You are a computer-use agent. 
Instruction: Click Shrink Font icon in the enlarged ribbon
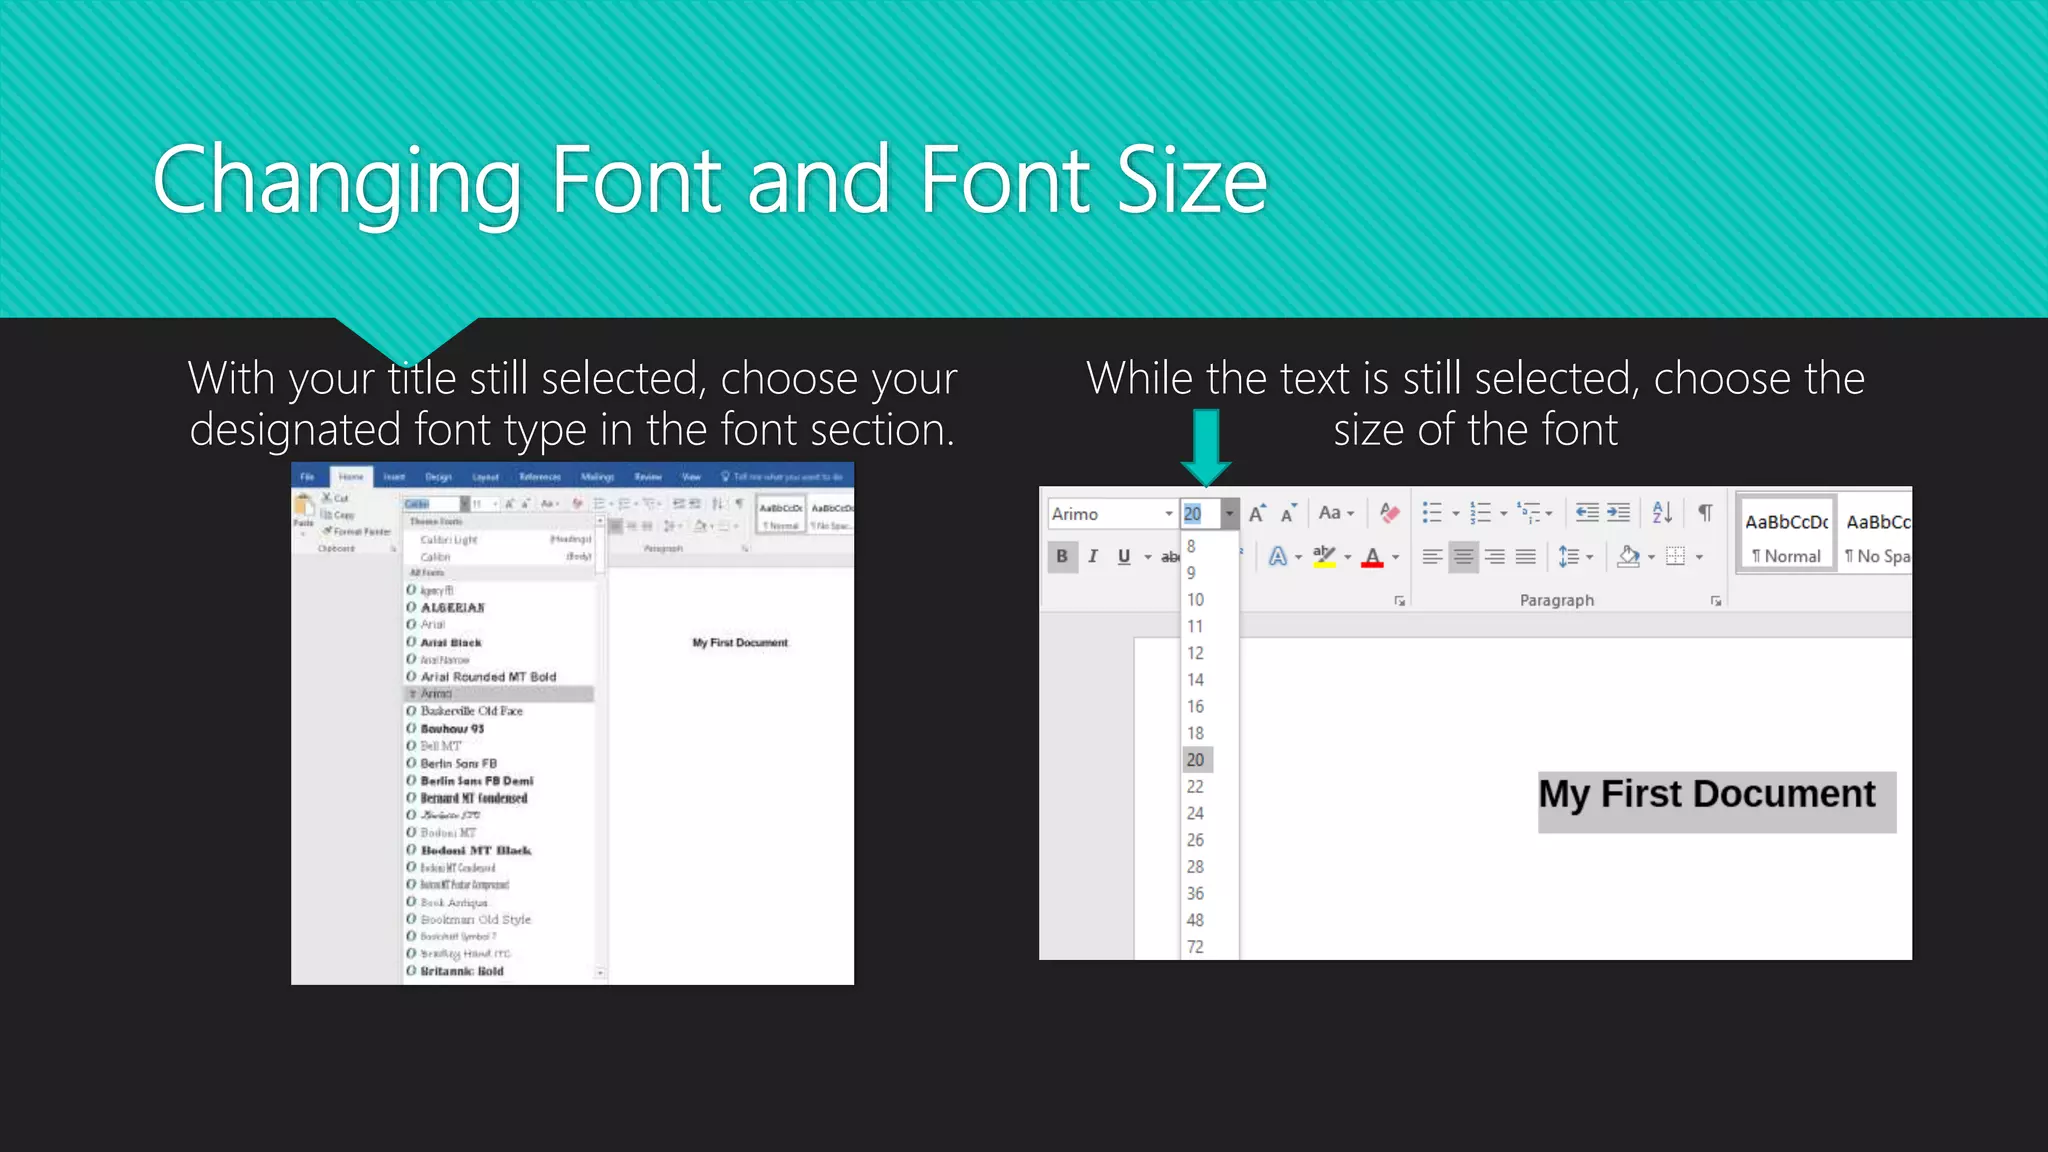tap(1289, 513)
